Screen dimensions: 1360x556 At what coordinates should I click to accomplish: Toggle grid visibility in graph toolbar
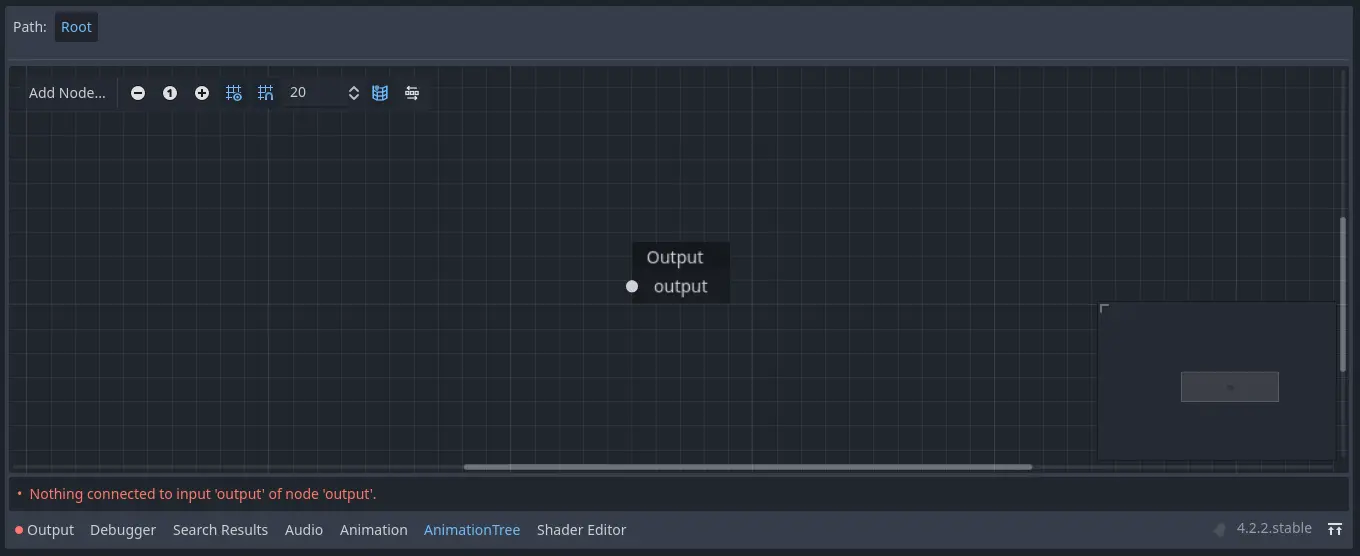pyautogui.click(x=234, y=93)
